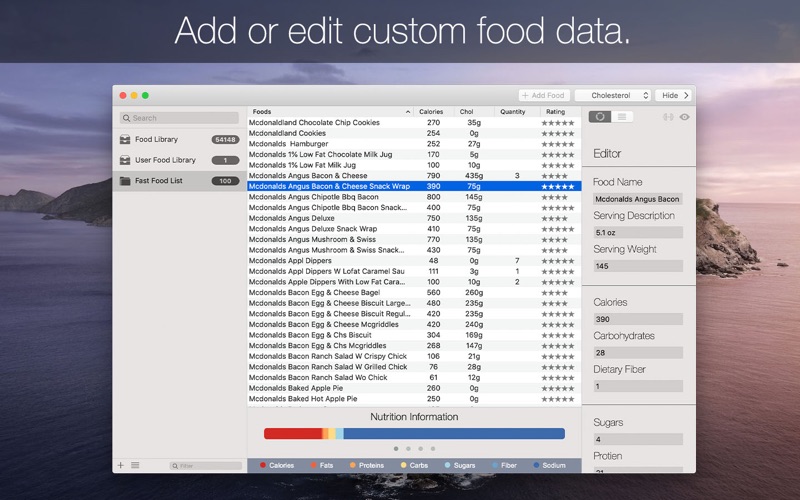This screenshot has height=500, width=800.
Task: Hide the editor panel
Action: [x=673, y=95]
